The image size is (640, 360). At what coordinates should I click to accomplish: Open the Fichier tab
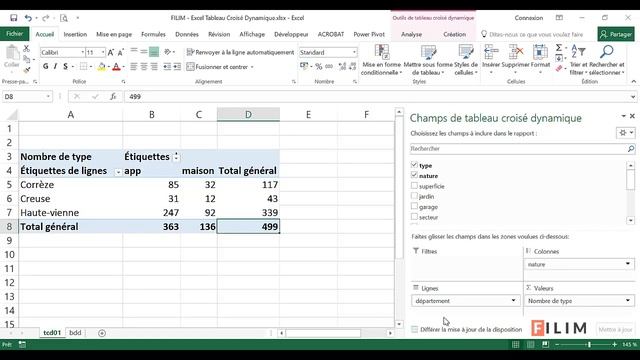[15, 34]
